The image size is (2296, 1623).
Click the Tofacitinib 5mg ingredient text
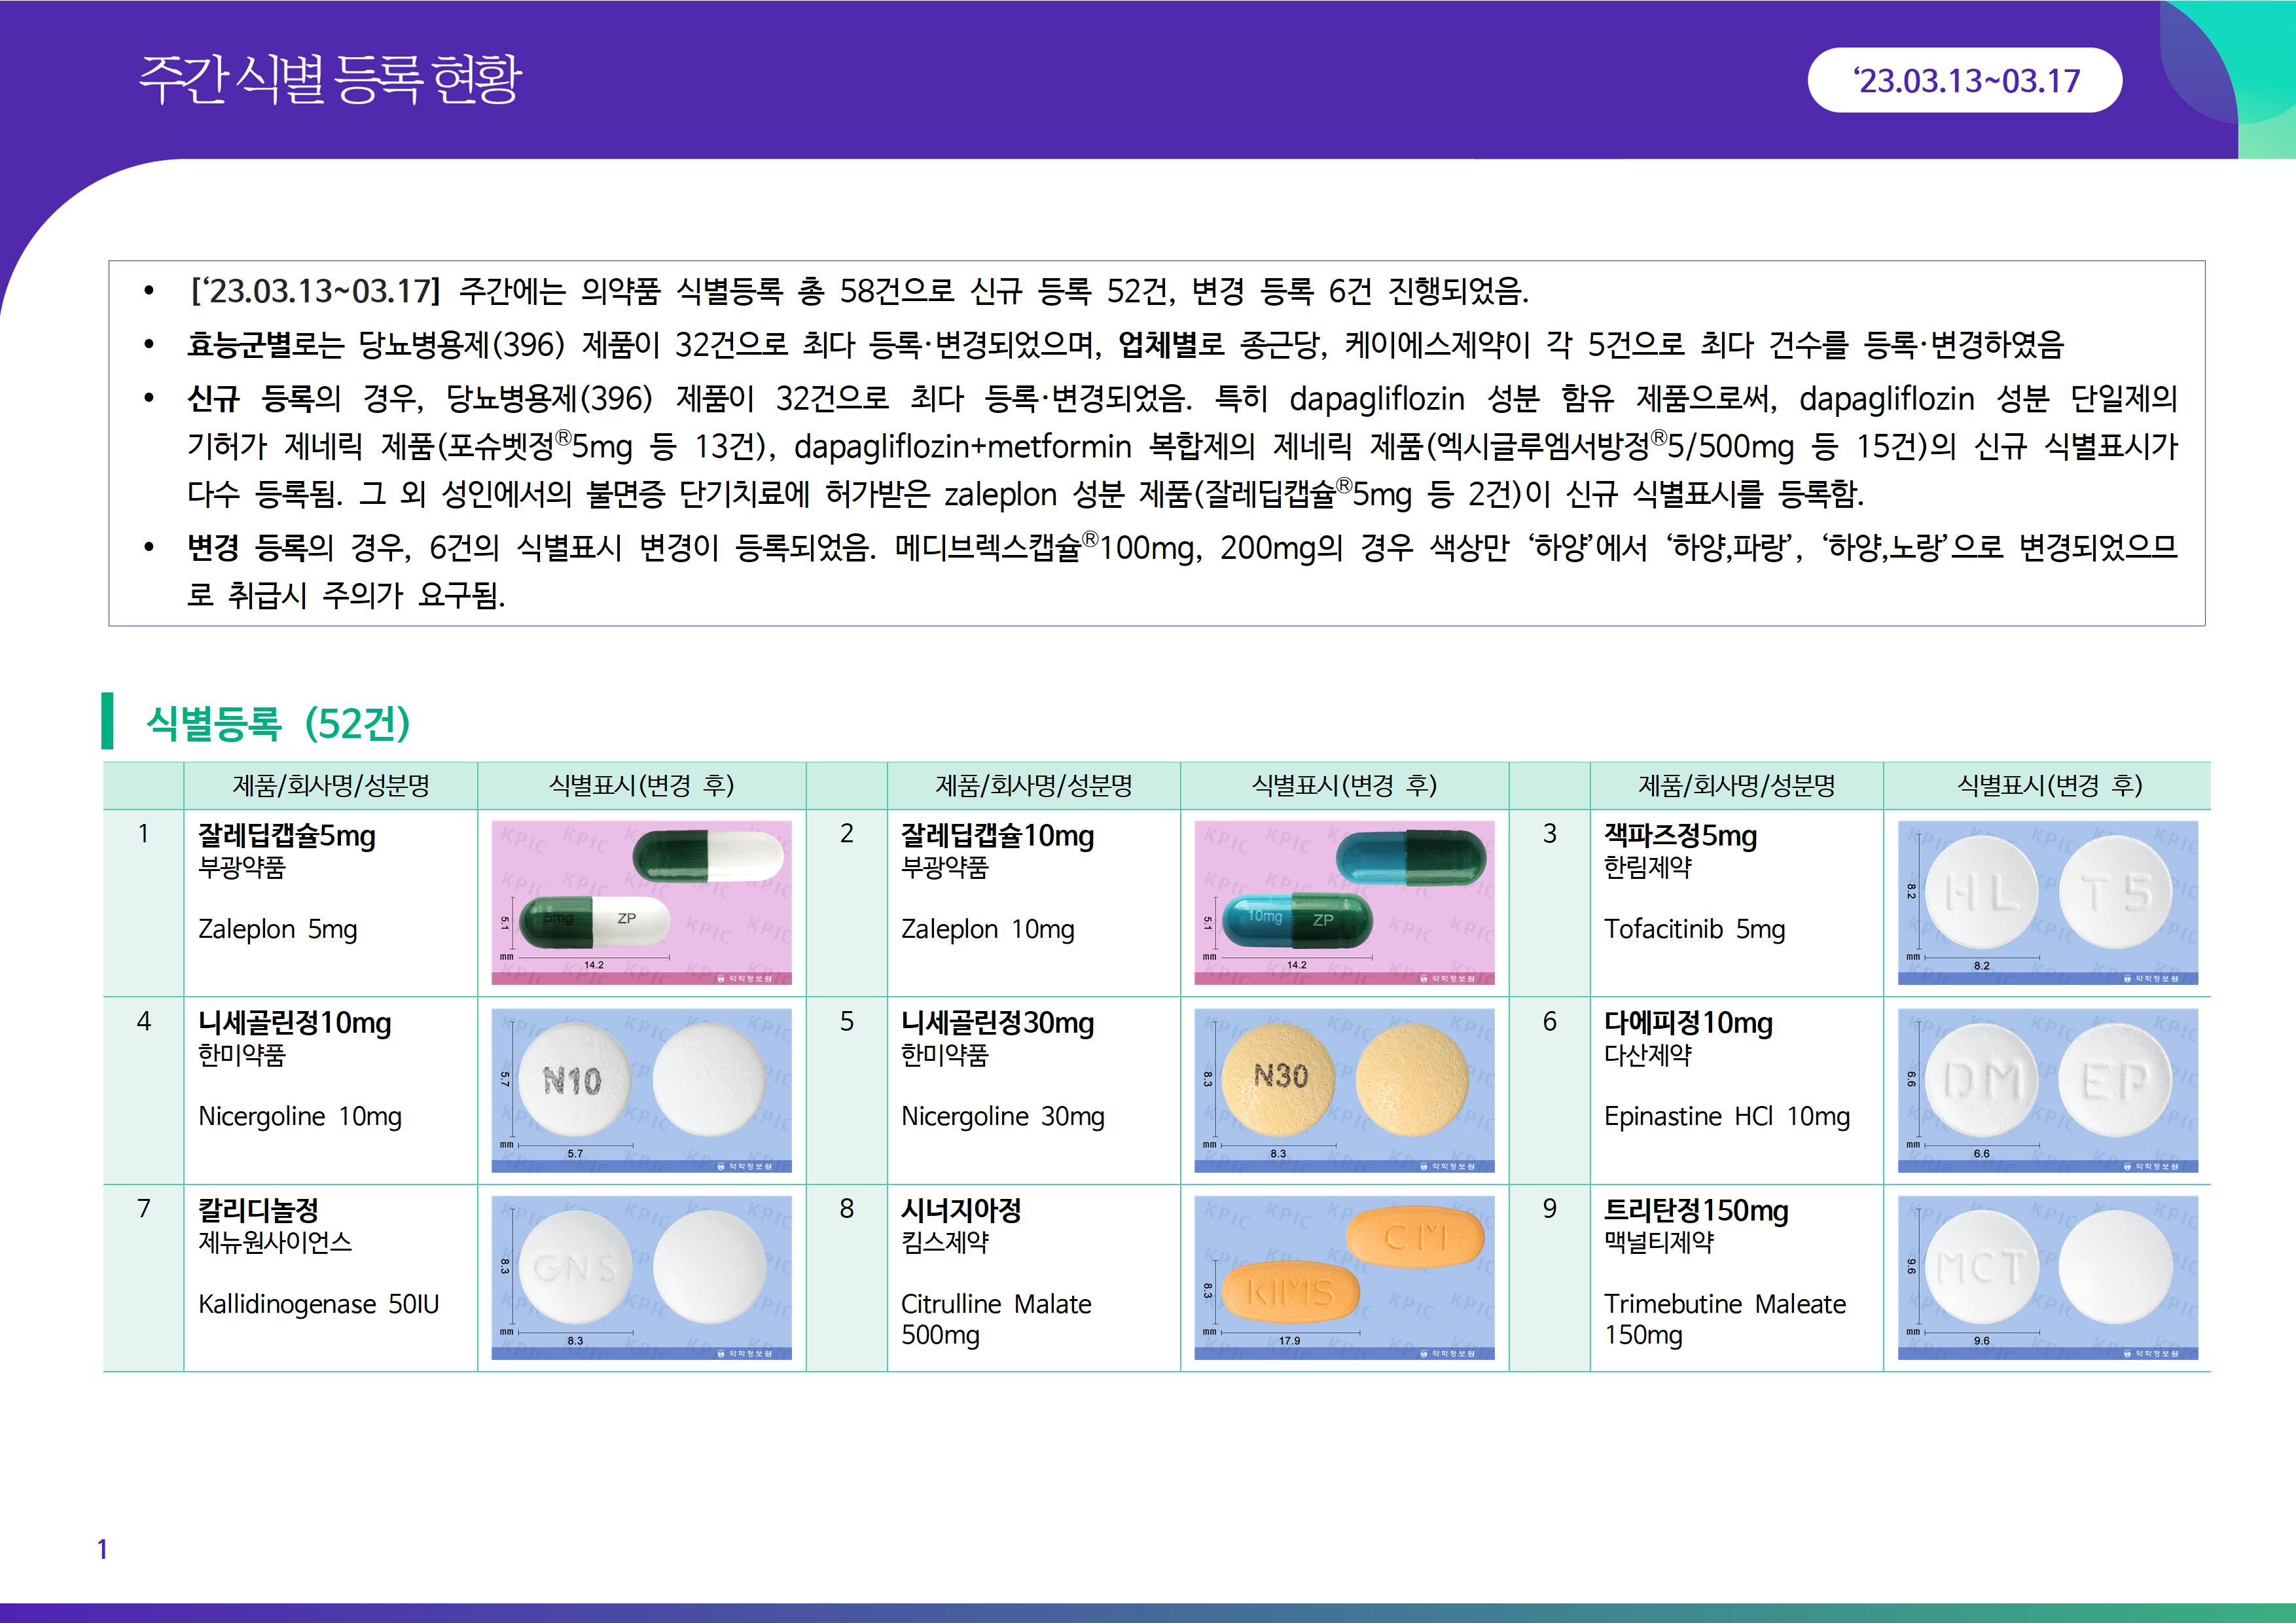click(1694, 929)
